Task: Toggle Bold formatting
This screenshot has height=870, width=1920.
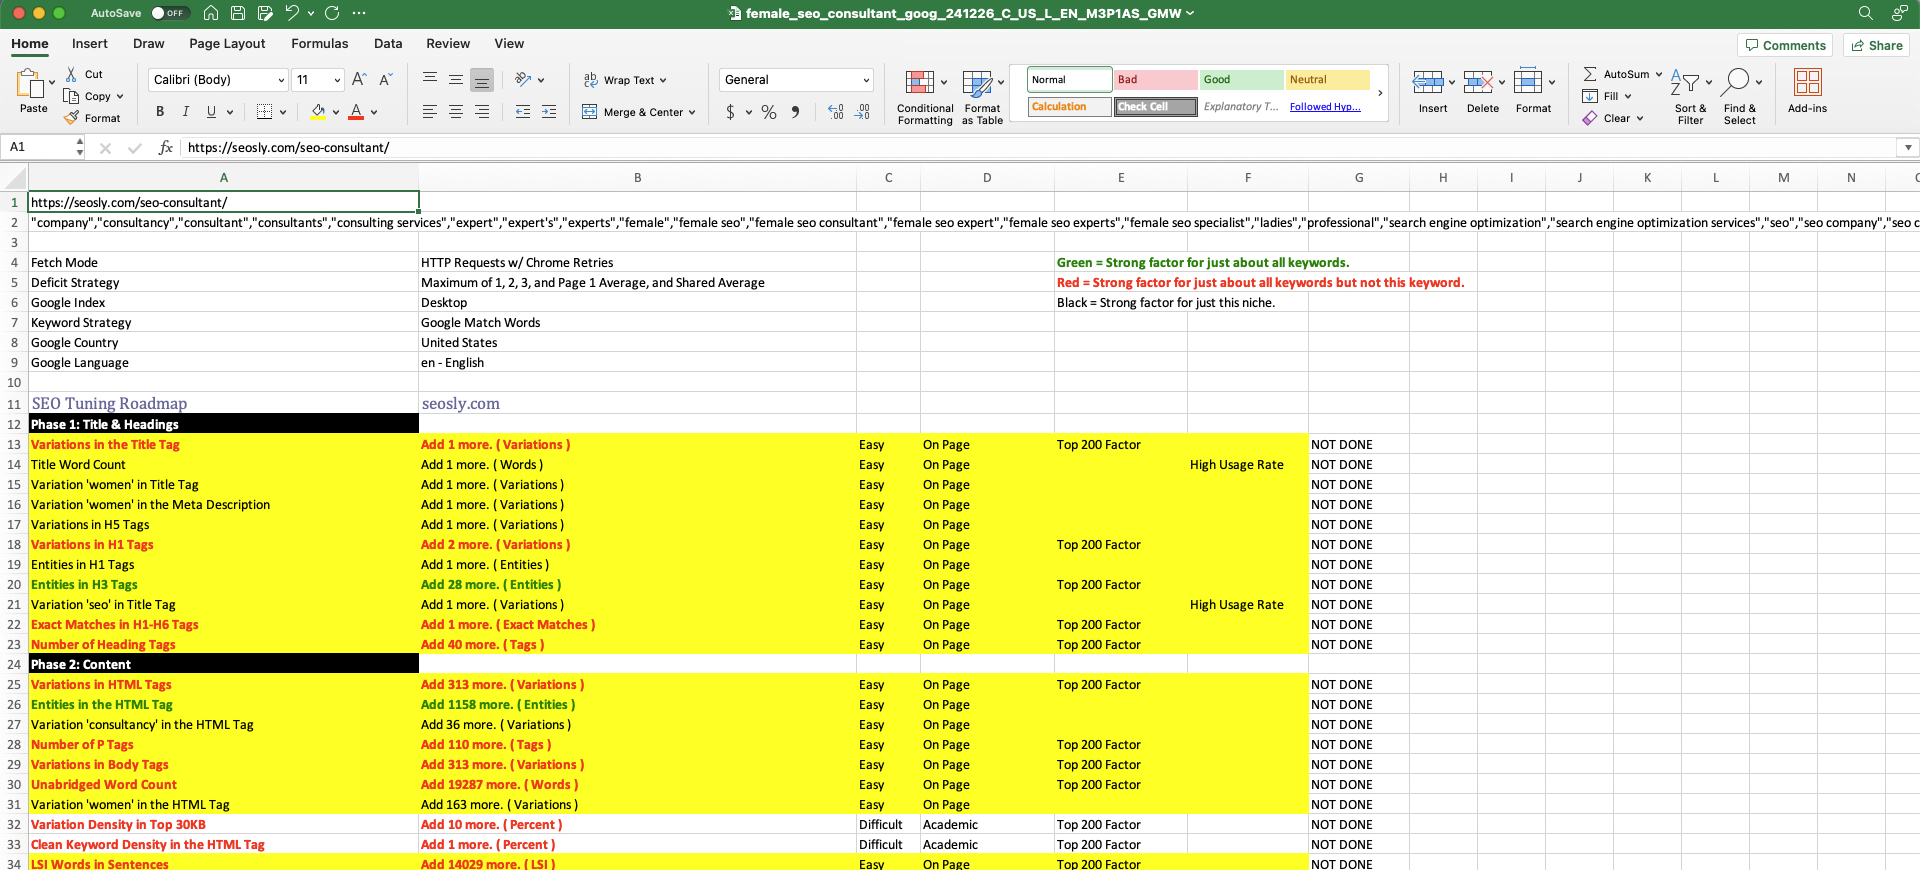Action: [x=160, y=112]
